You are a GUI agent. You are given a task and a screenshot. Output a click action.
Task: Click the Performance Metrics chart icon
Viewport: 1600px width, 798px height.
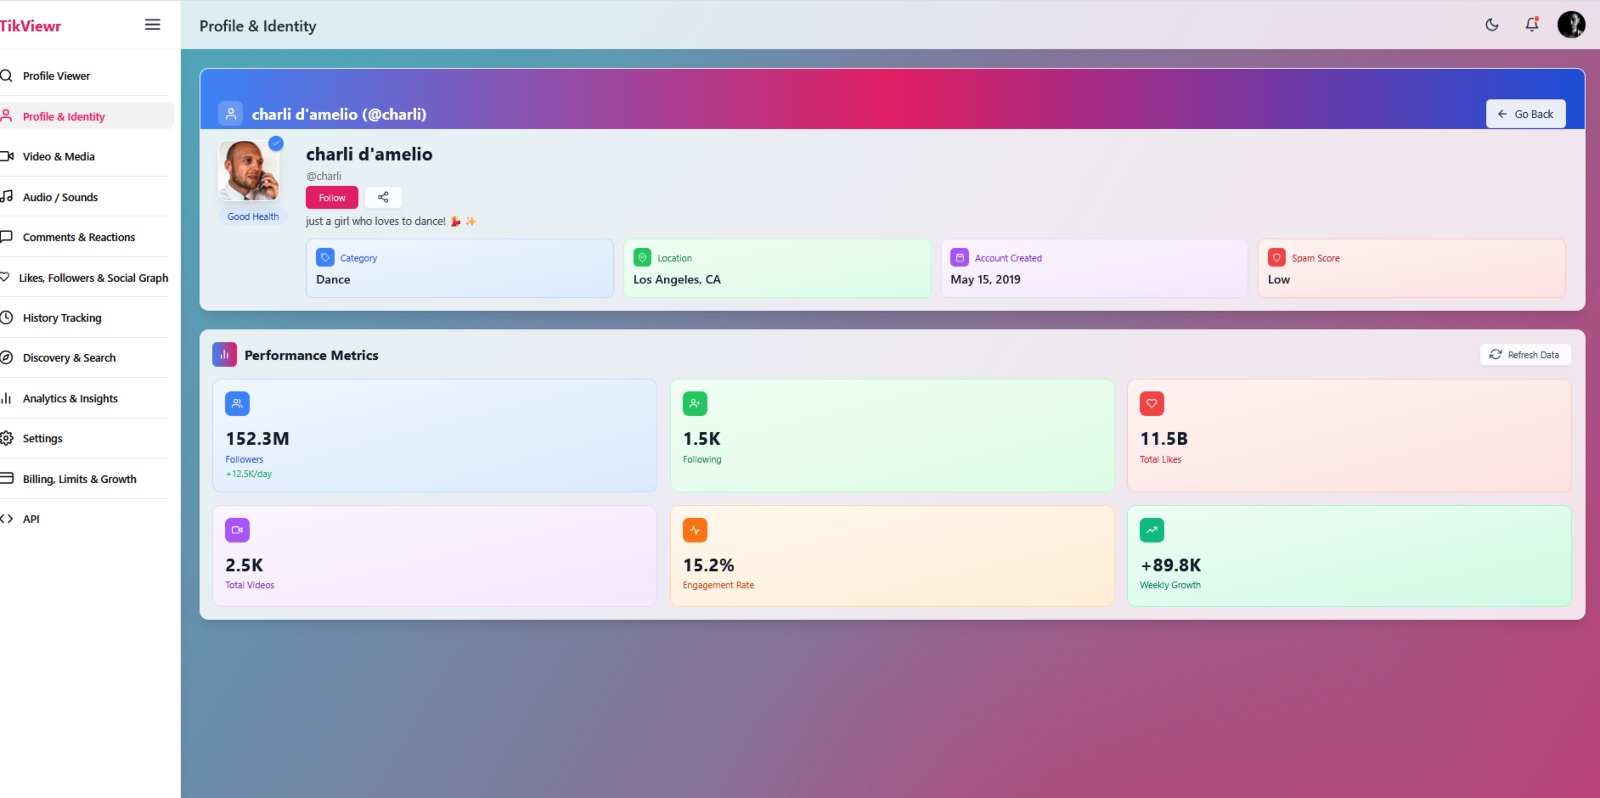click(x=225, y=355)
